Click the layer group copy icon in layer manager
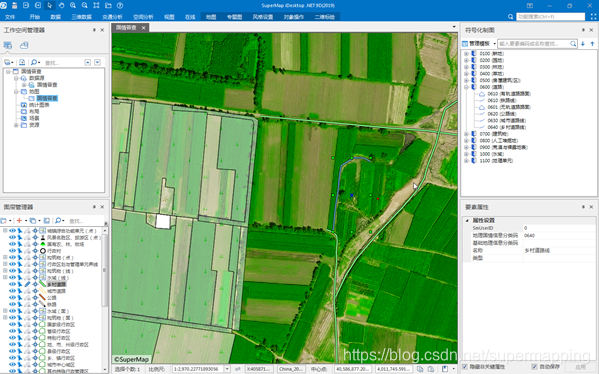Screen dimensions: 599x374 (x=33, y=220)
